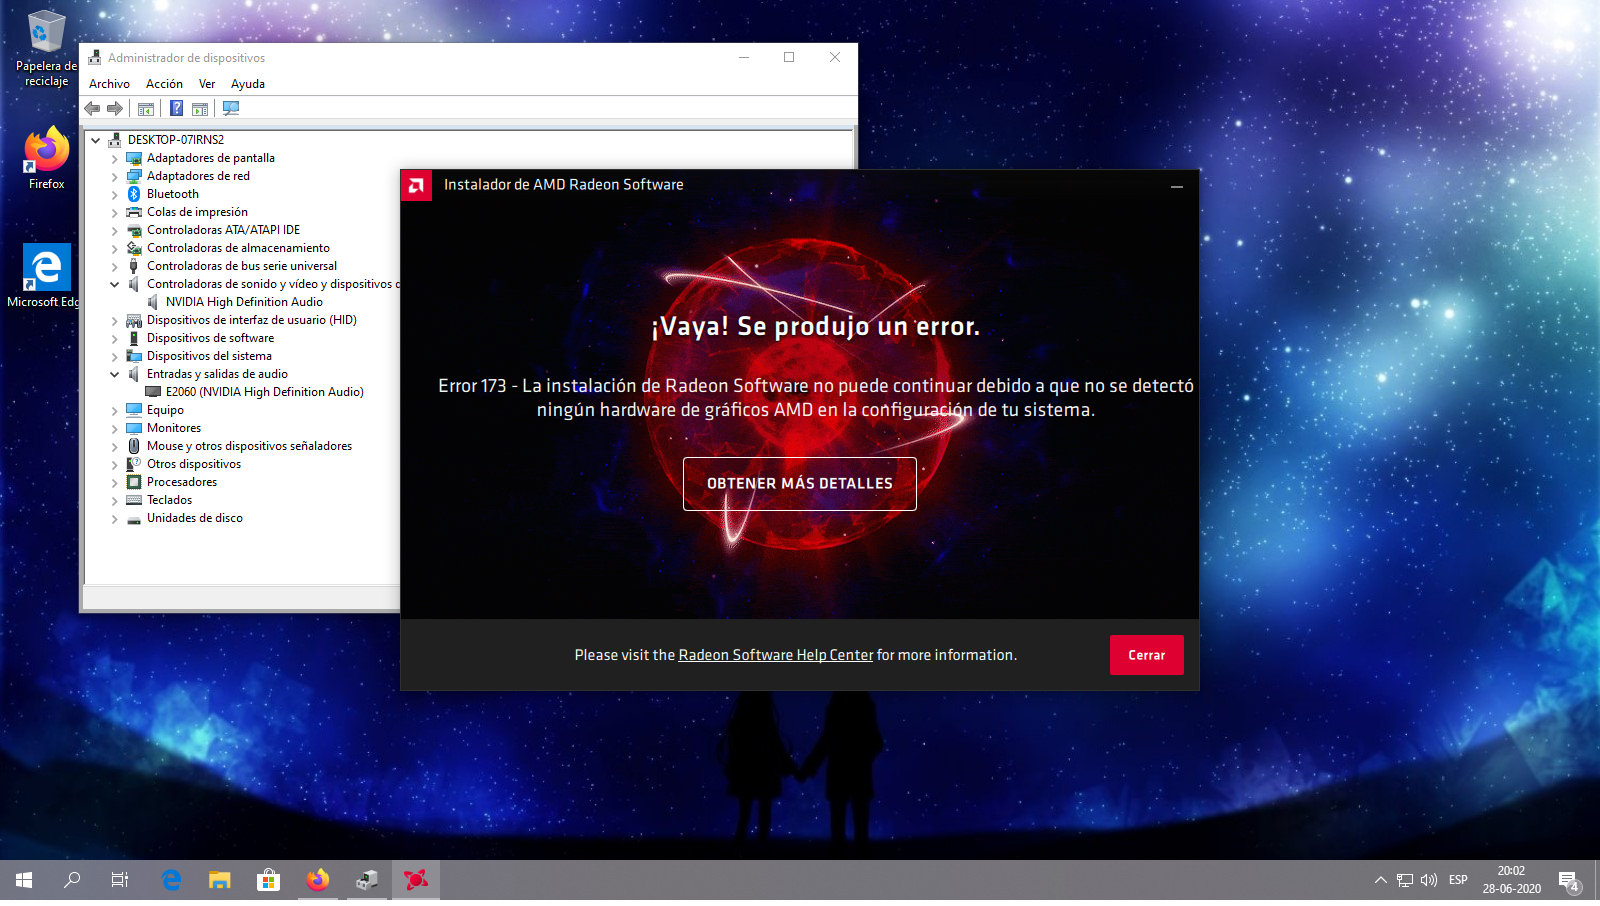
Task: Expand Adaptadores de red
Action: coord(115,176)
